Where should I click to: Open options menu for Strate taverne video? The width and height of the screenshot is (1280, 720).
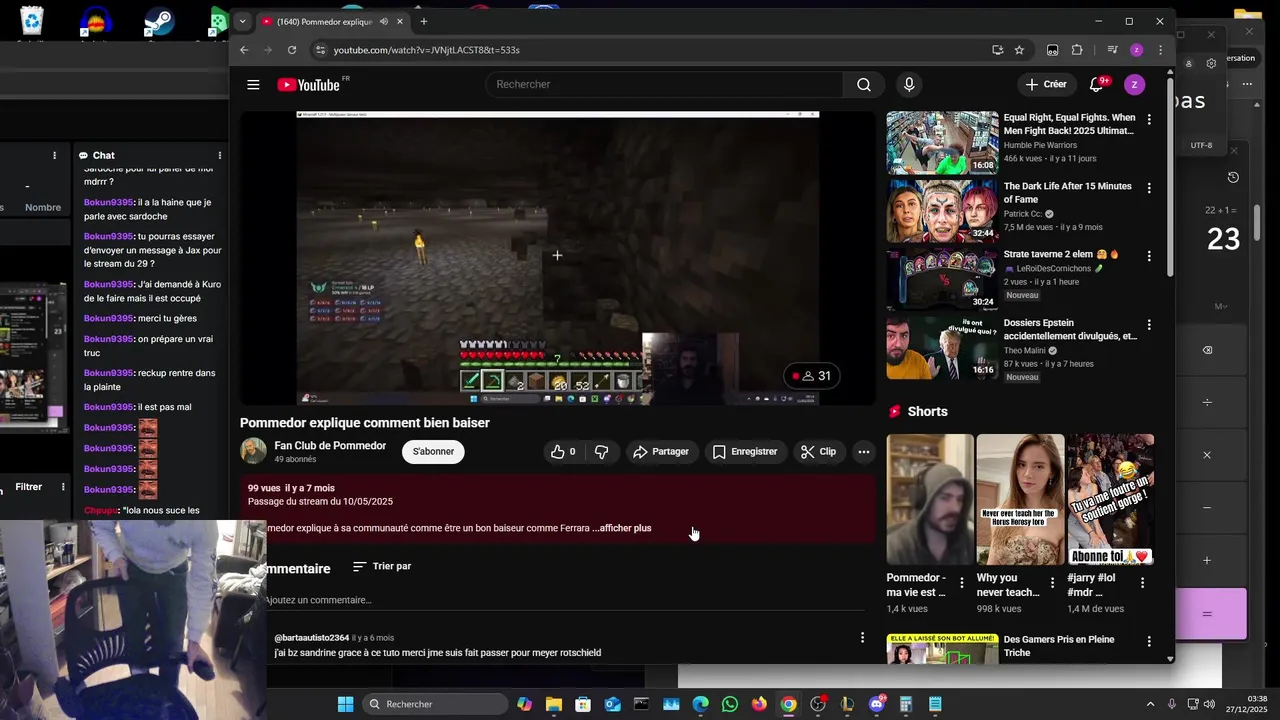(x=1149, y=256)
